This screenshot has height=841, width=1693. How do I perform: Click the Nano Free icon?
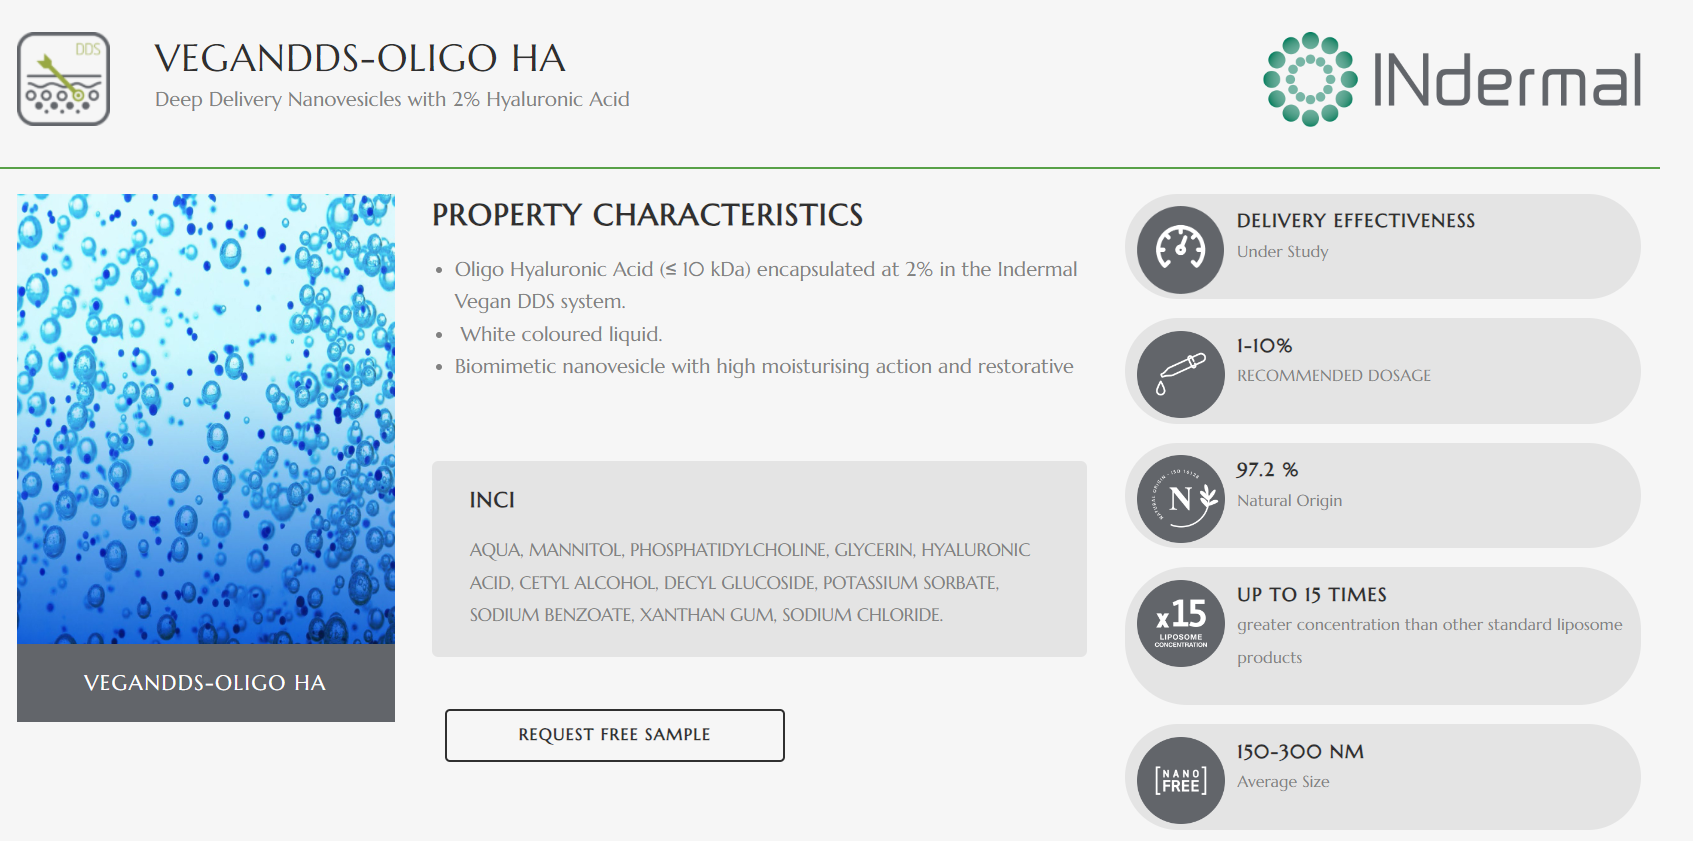[1181, 780]
